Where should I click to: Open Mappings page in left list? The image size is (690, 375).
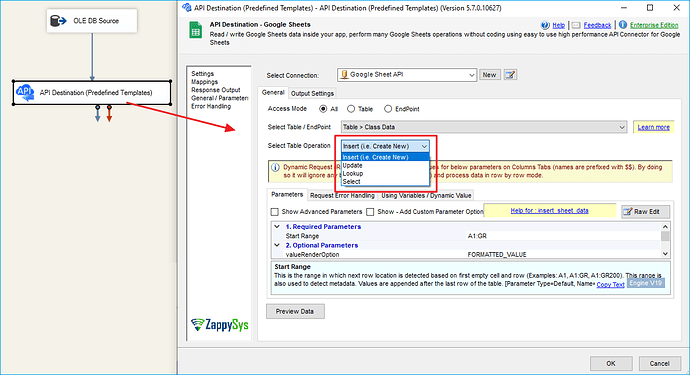pos(204,82)
